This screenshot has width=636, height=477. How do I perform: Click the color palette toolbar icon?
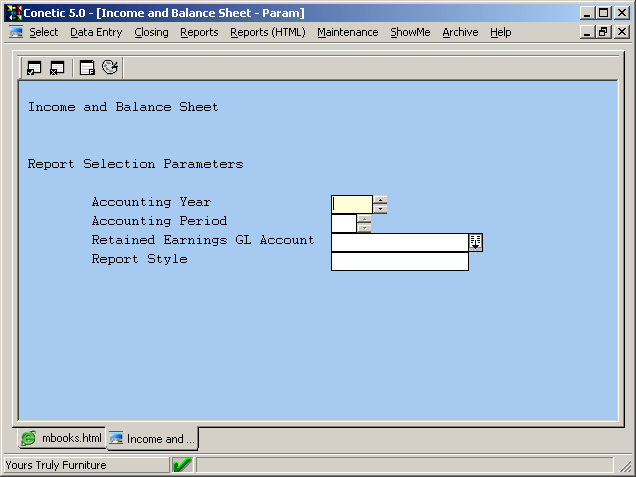110,68
